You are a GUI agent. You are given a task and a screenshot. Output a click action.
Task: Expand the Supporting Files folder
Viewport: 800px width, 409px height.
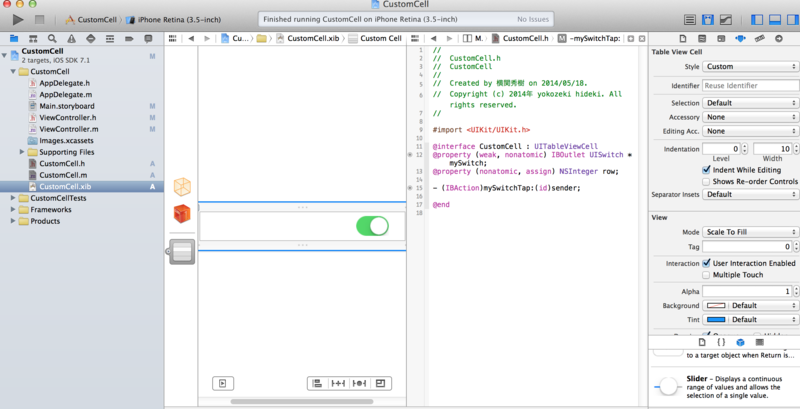pos(22,152)
